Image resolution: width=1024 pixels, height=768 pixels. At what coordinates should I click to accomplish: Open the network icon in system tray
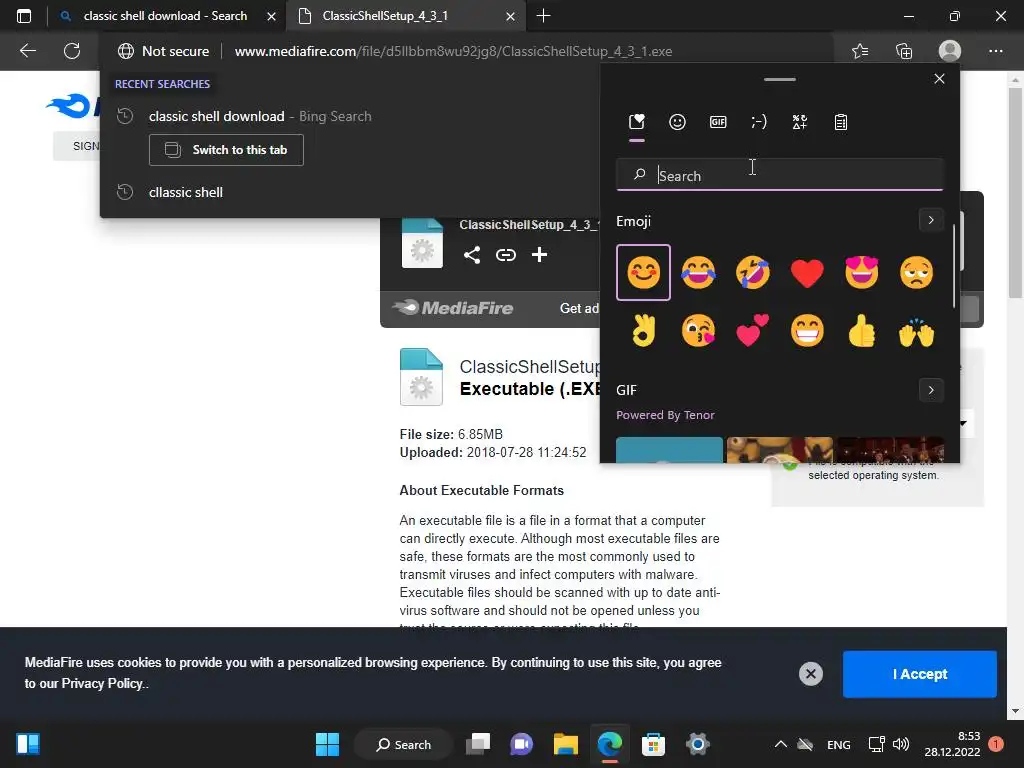tap(876, 744)
